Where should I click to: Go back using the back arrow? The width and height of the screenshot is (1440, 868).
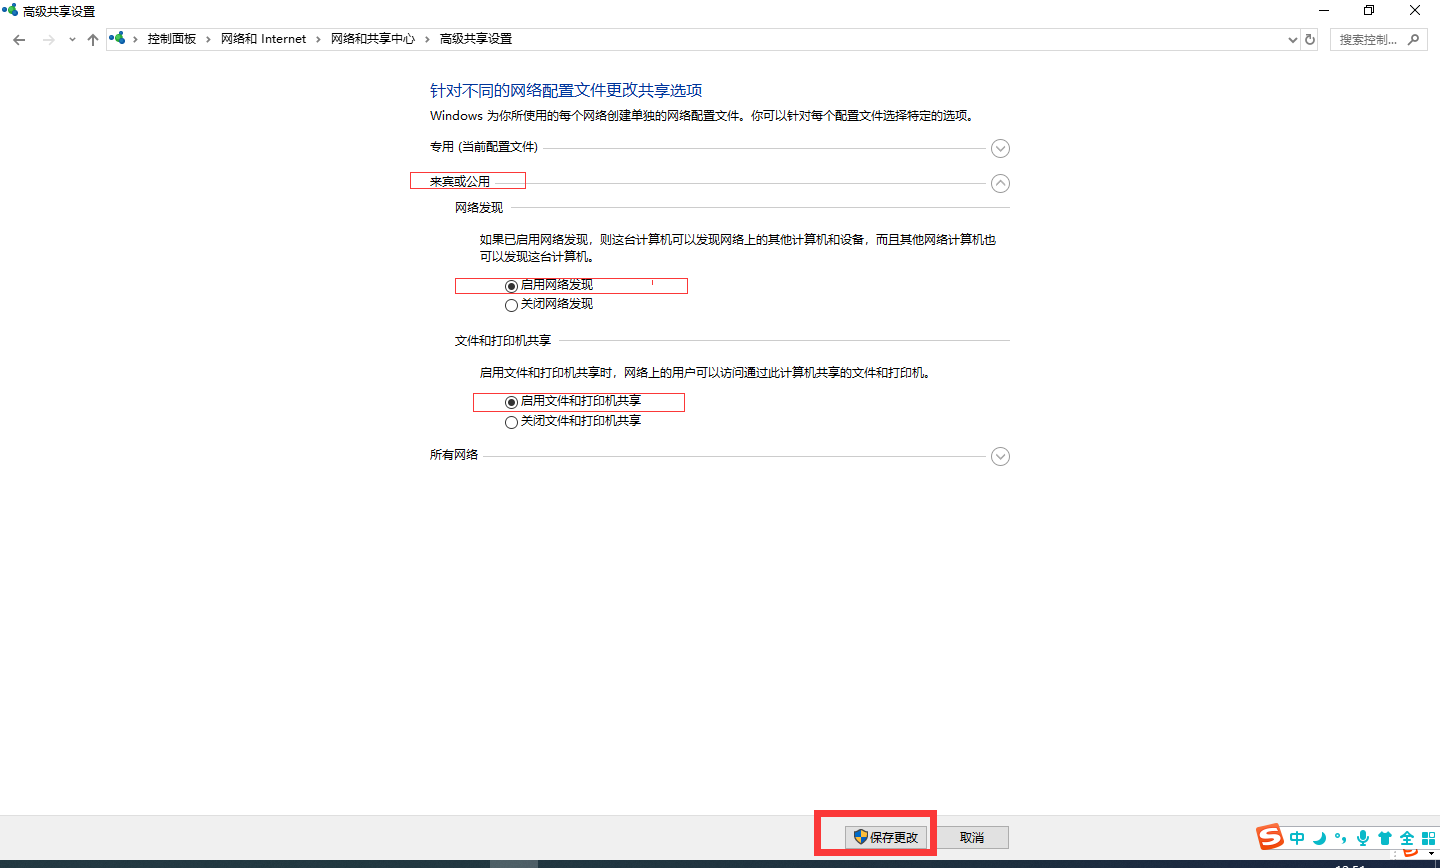coord(19,40)
